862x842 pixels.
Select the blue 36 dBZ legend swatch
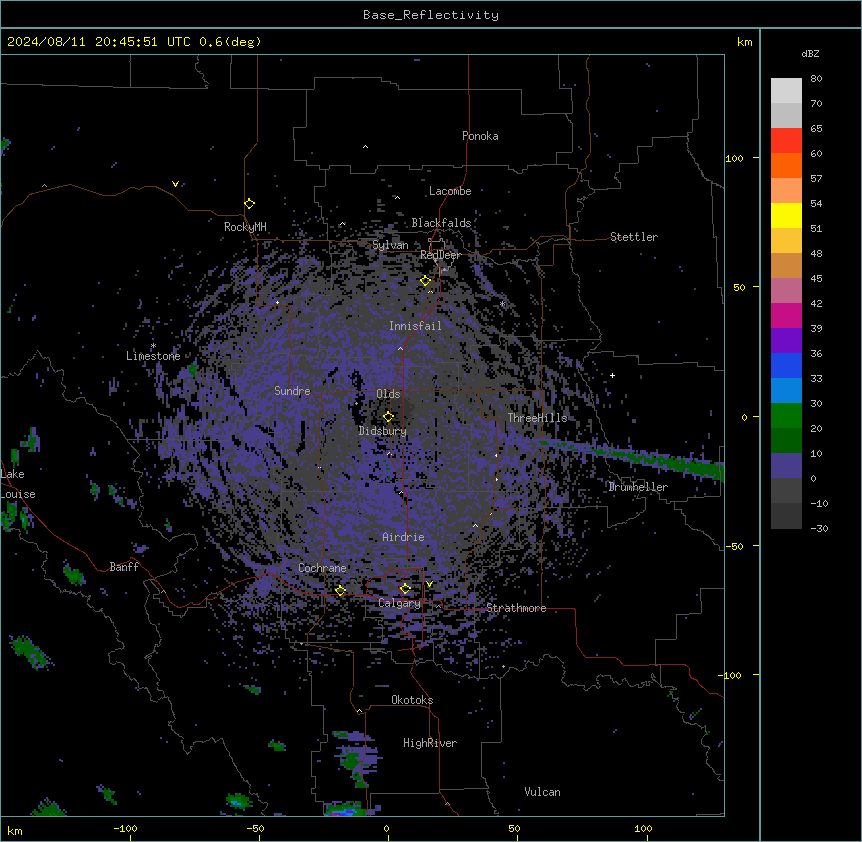786,365
